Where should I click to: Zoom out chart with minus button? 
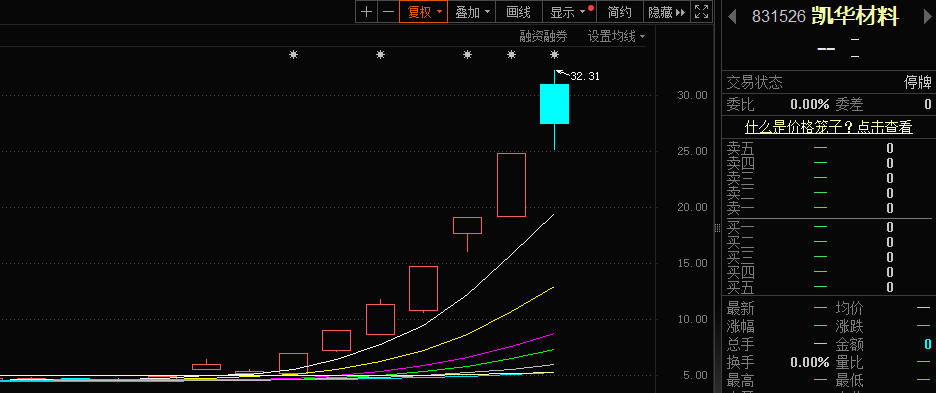point(389,12)
